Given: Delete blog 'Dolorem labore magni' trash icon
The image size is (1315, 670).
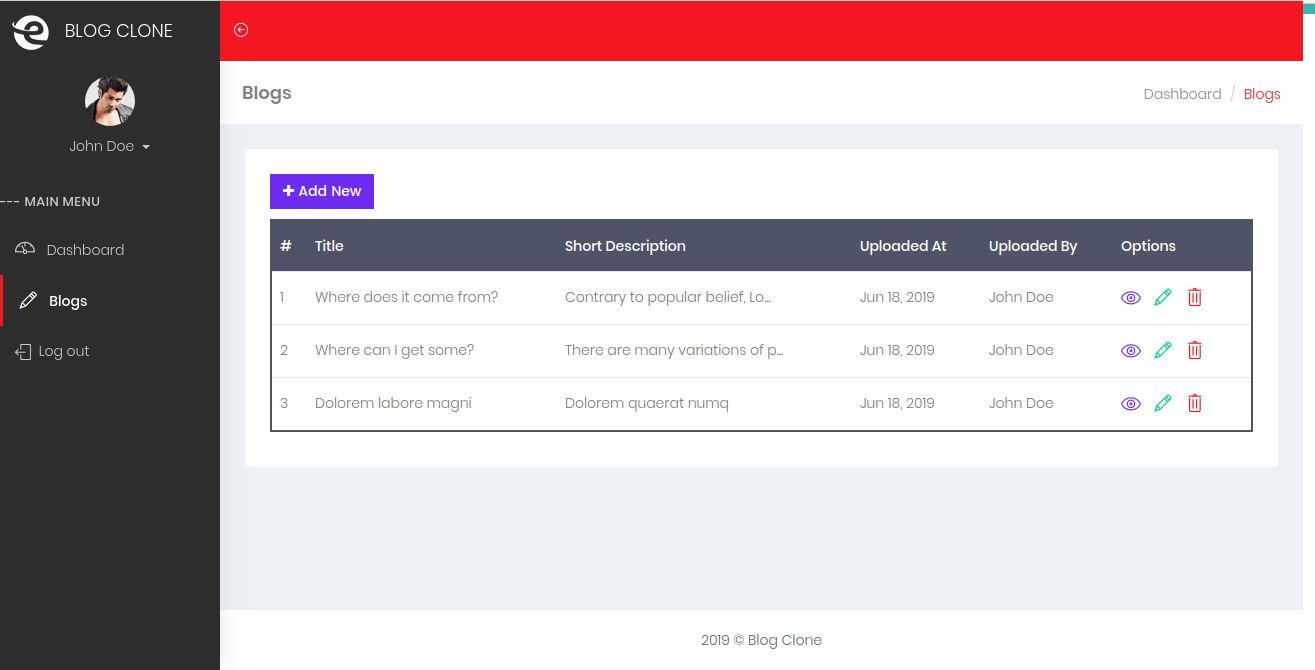Looking at the screenshot, I should (x=1195, y=403).
